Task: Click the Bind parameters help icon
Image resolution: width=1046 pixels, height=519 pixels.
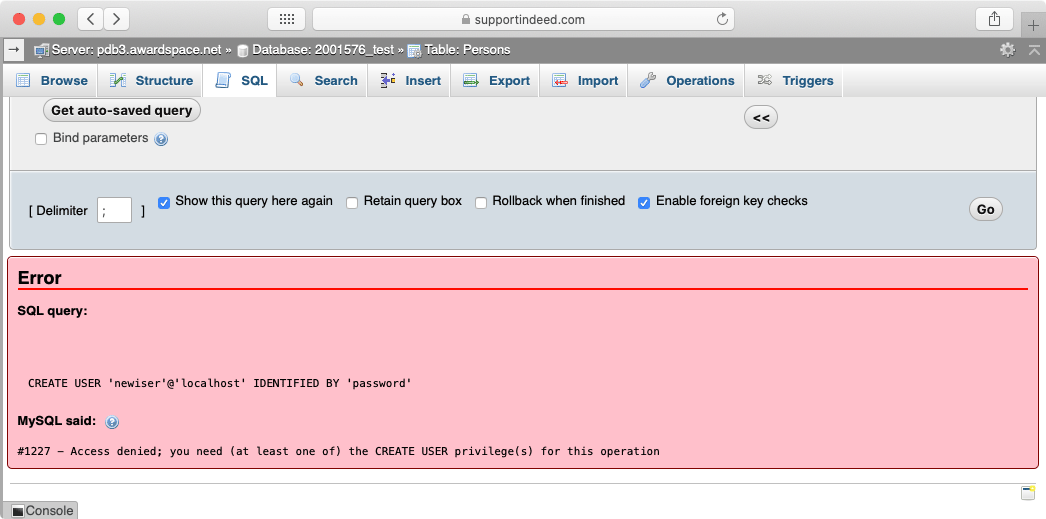Action: 161,140
